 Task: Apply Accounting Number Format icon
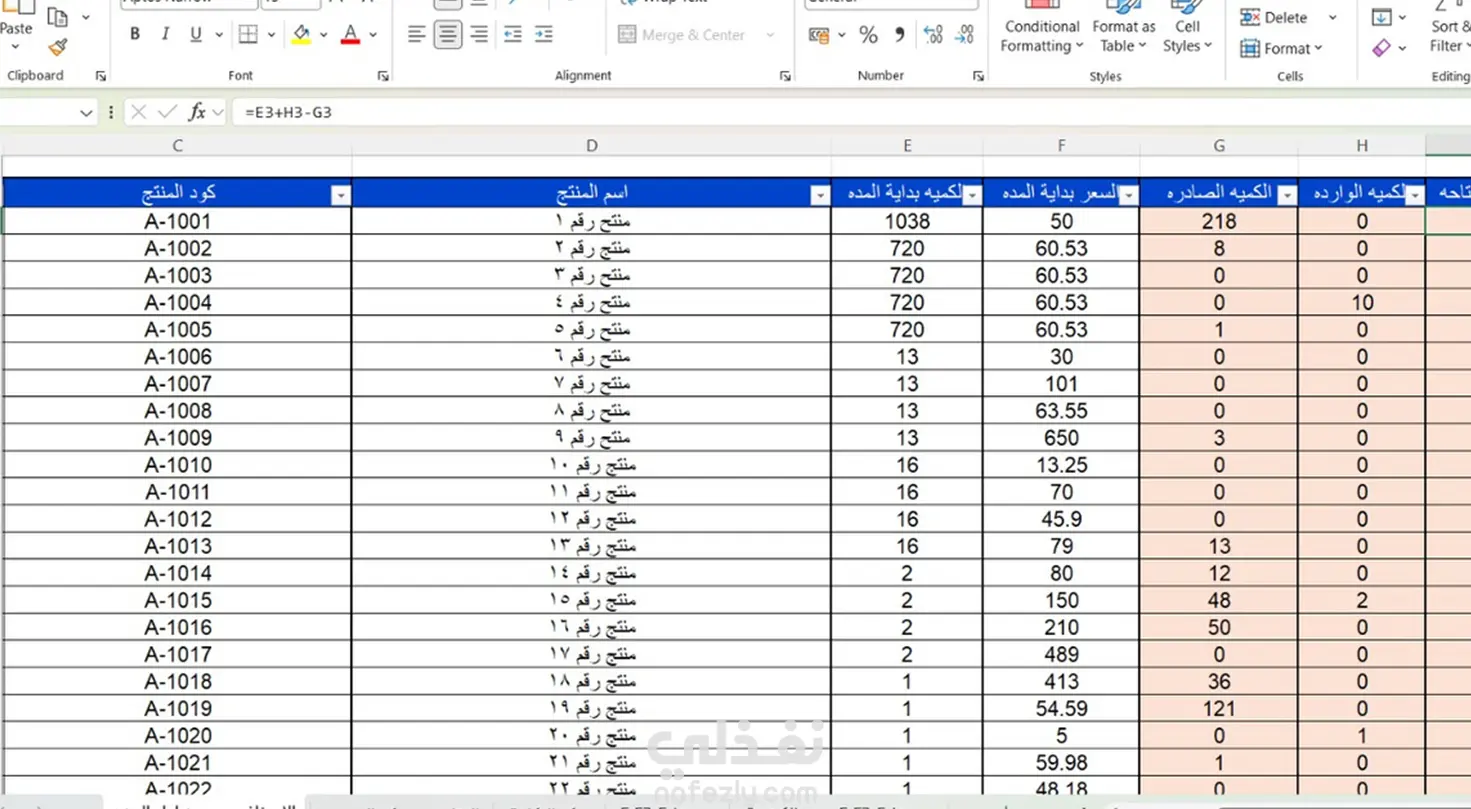(819, 35)
